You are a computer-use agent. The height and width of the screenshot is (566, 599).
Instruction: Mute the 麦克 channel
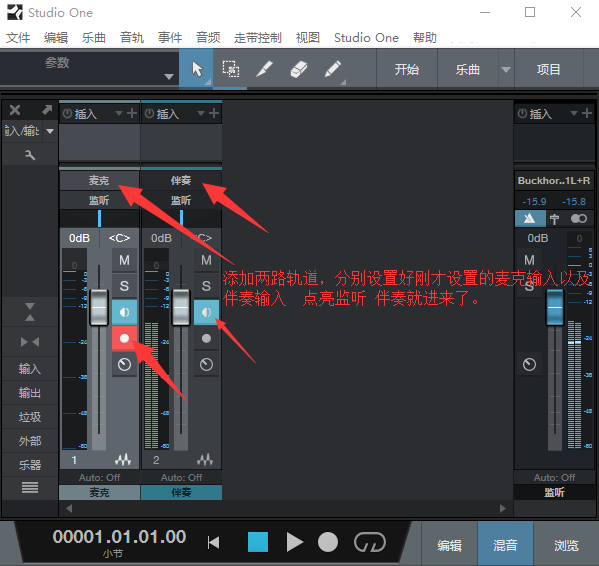(x=124, y=260)
